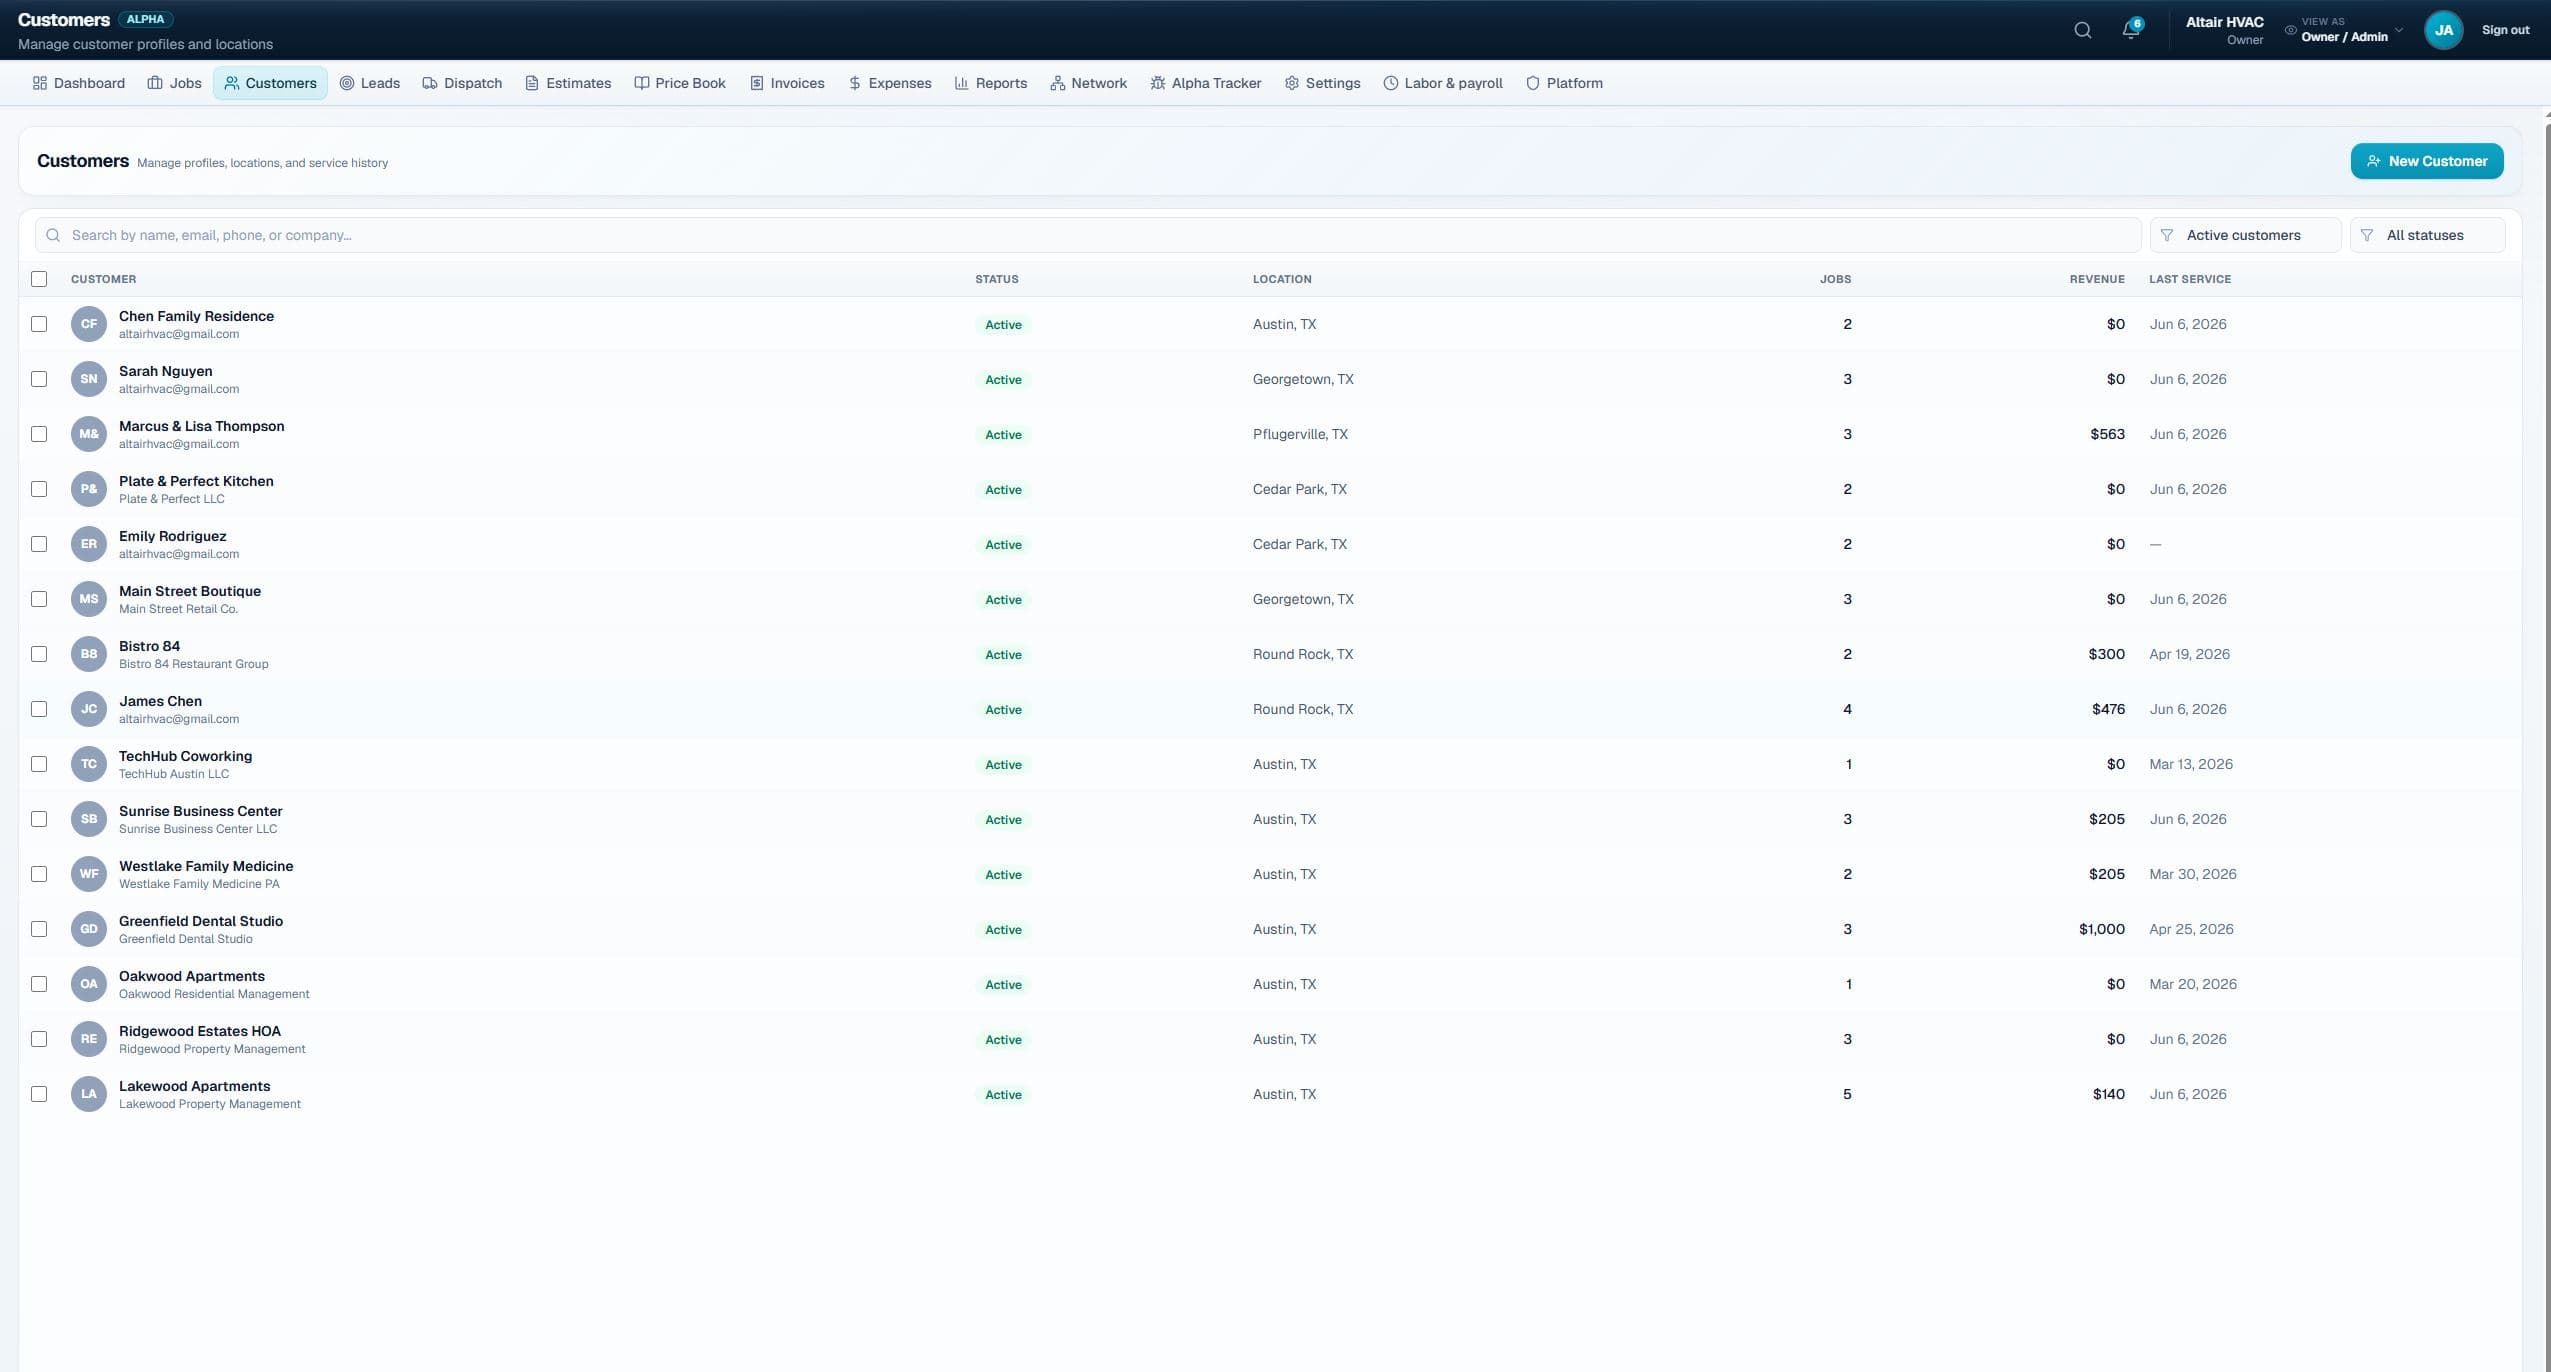Click the Altair HVAC company name
This screenshot has width=2551, height=1372.
click(x=2224, y=22)
